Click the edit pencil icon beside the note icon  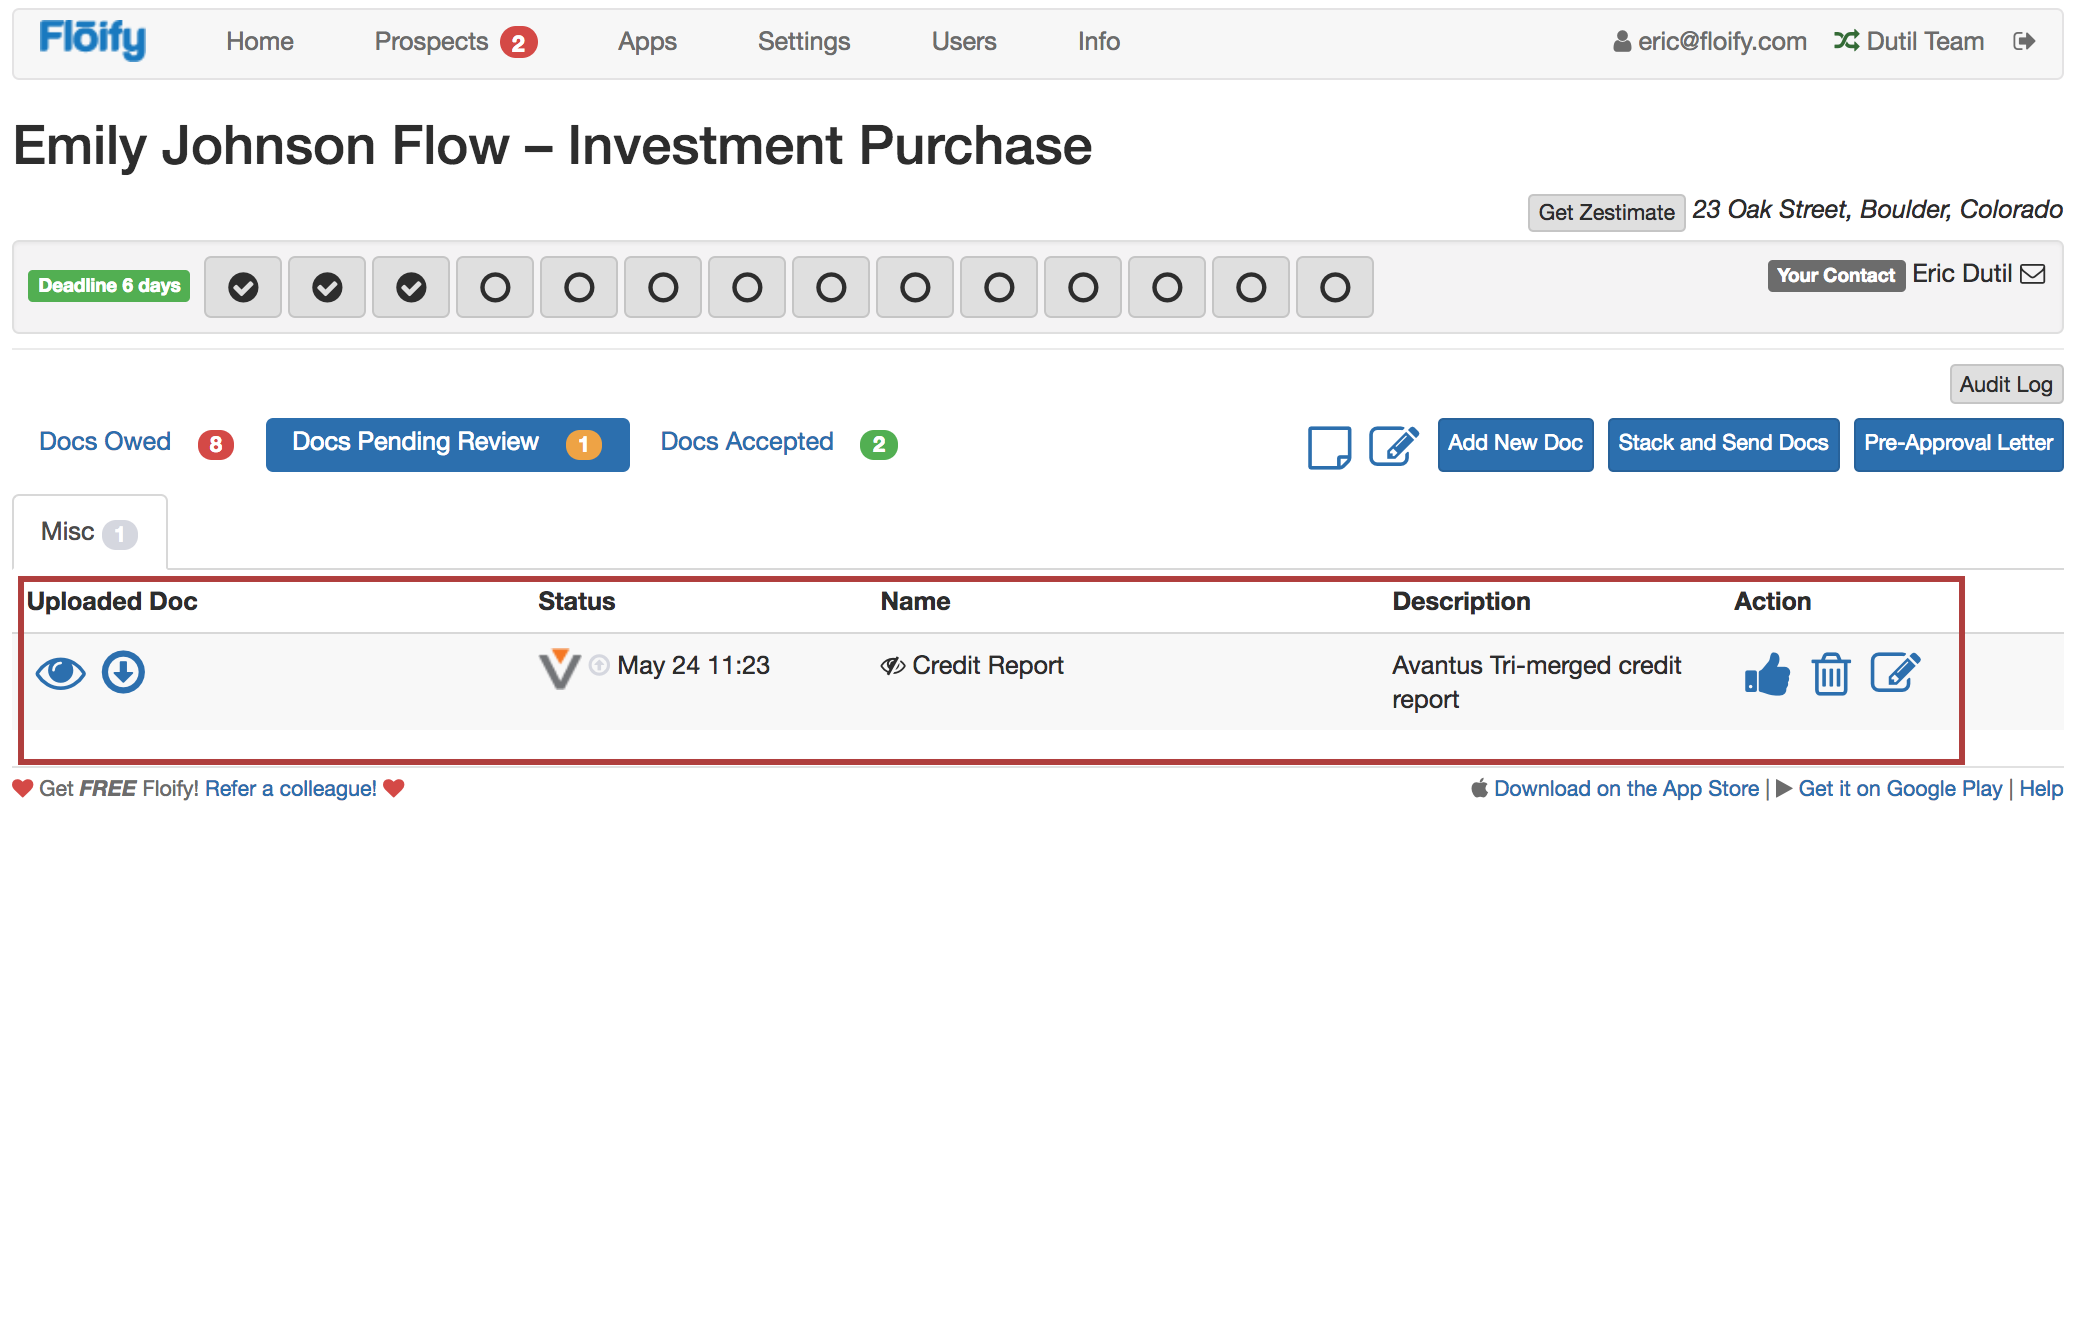[x=1393, y=446]
